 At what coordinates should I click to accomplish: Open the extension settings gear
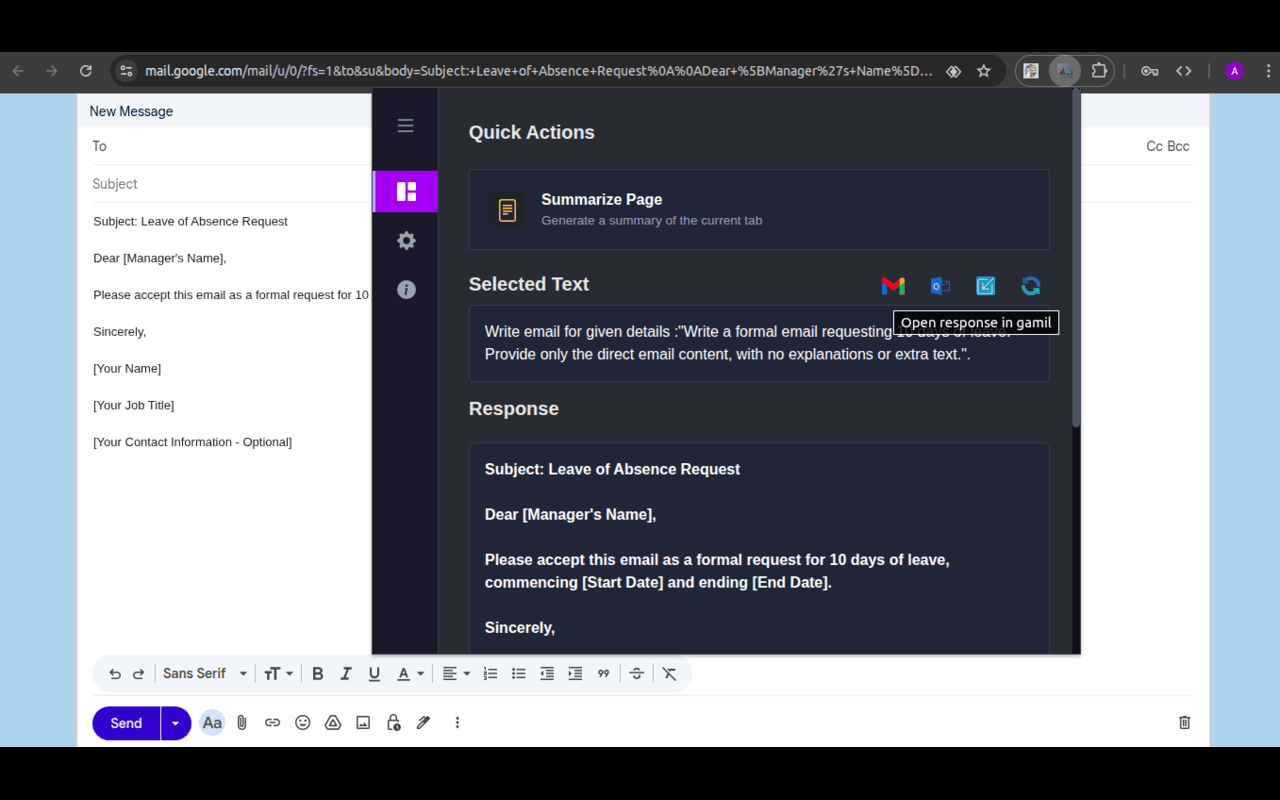click(x=406, y=241)
